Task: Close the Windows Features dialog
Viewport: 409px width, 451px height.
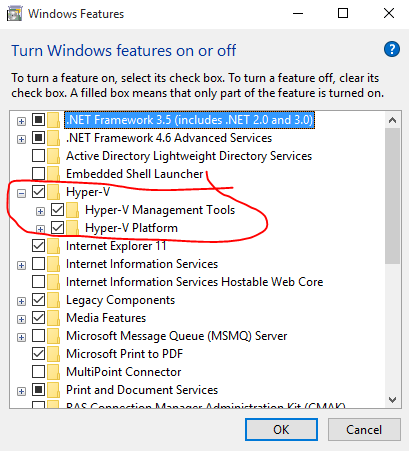Action: 389,13
